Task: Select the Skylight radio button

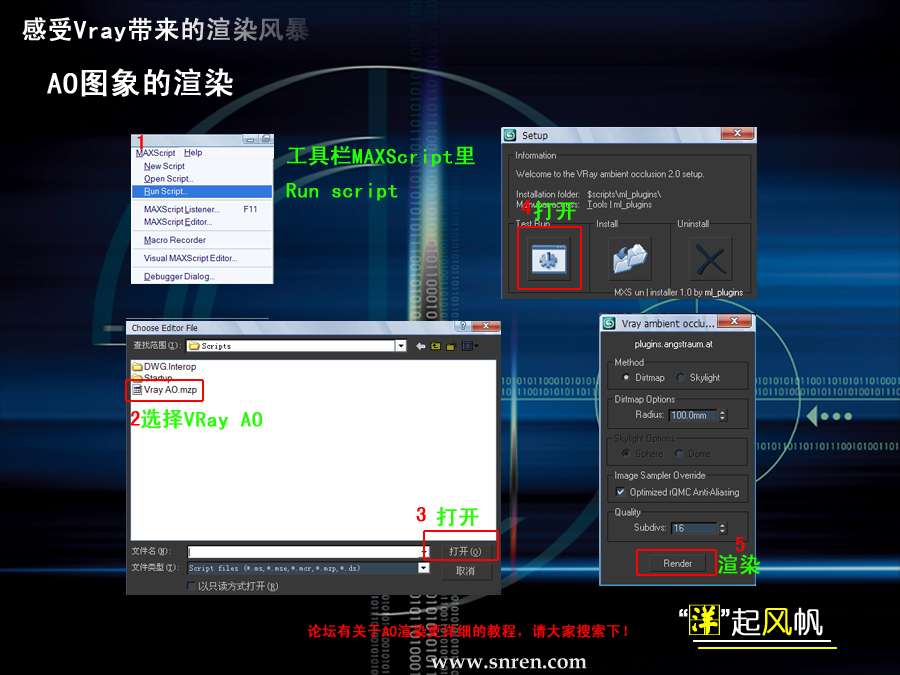Action: pos(680,378)
